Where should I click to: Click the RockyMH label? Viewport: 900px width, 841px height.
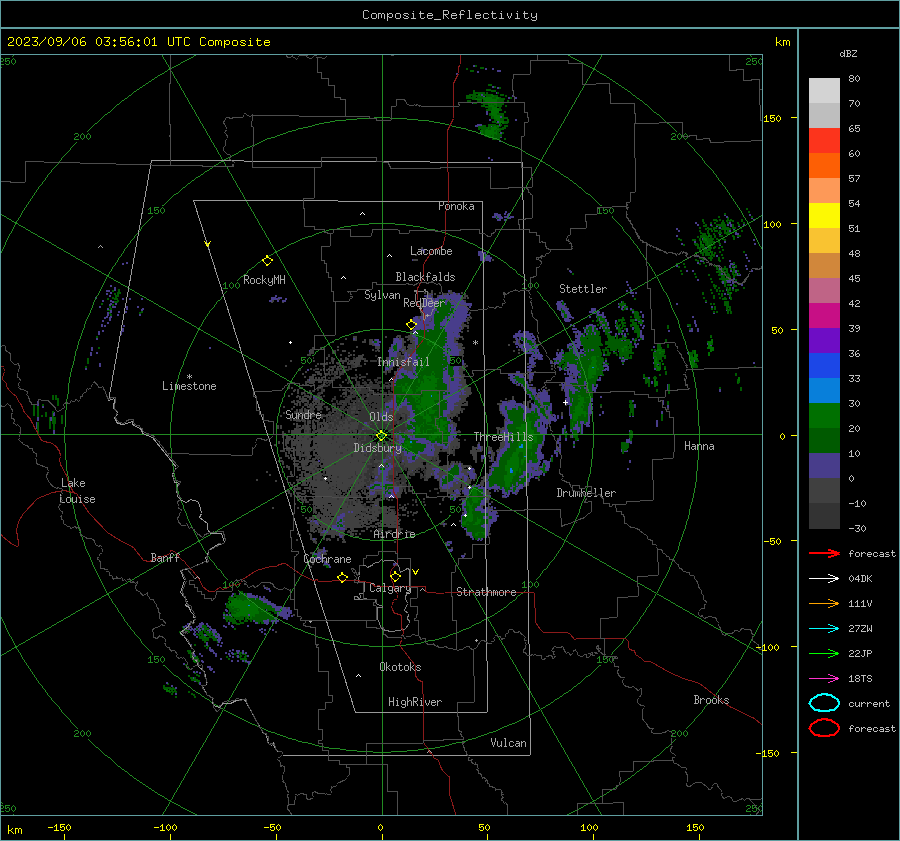click(x=264, y=280)
